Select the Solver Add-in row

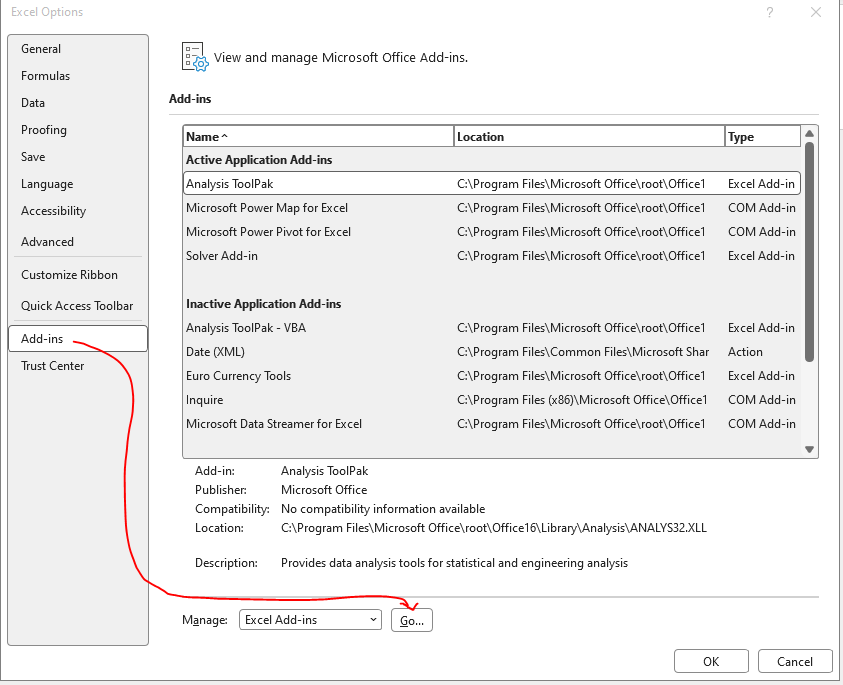[x=492, y=256]
